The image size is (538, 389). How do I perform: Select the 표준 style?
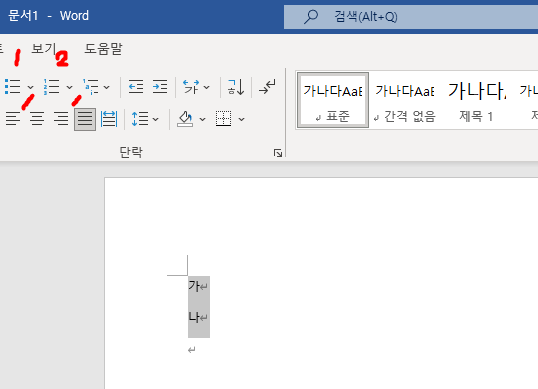(x=333, y=100)
